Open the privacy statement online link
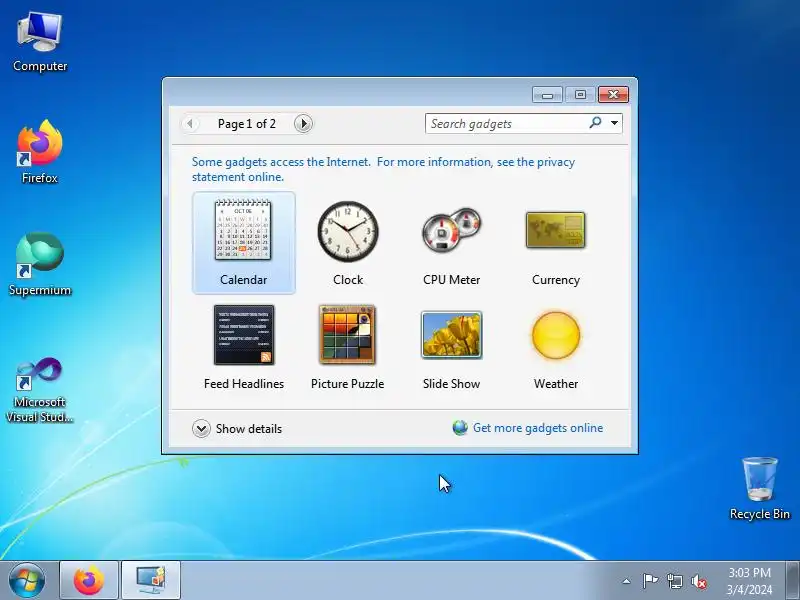The height and width of the screenshot is (600, 800). pos(383,169)
